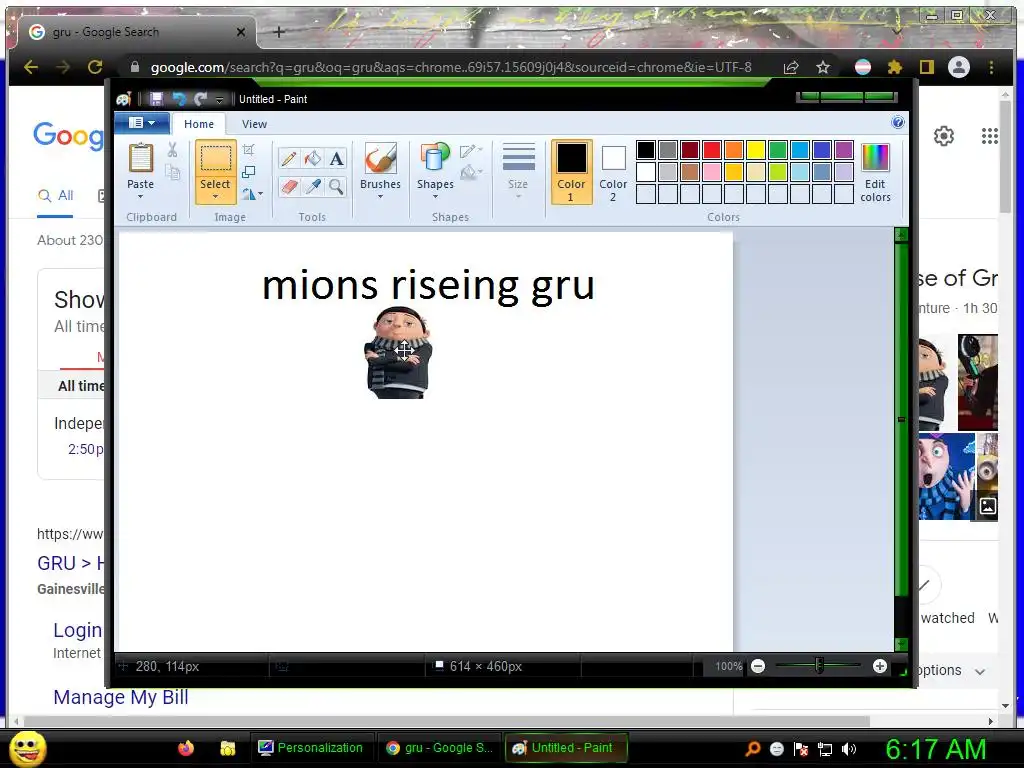Click the Resize icon in Image group
Screen dimensions: 1024x768
click(x=249, y=172)
